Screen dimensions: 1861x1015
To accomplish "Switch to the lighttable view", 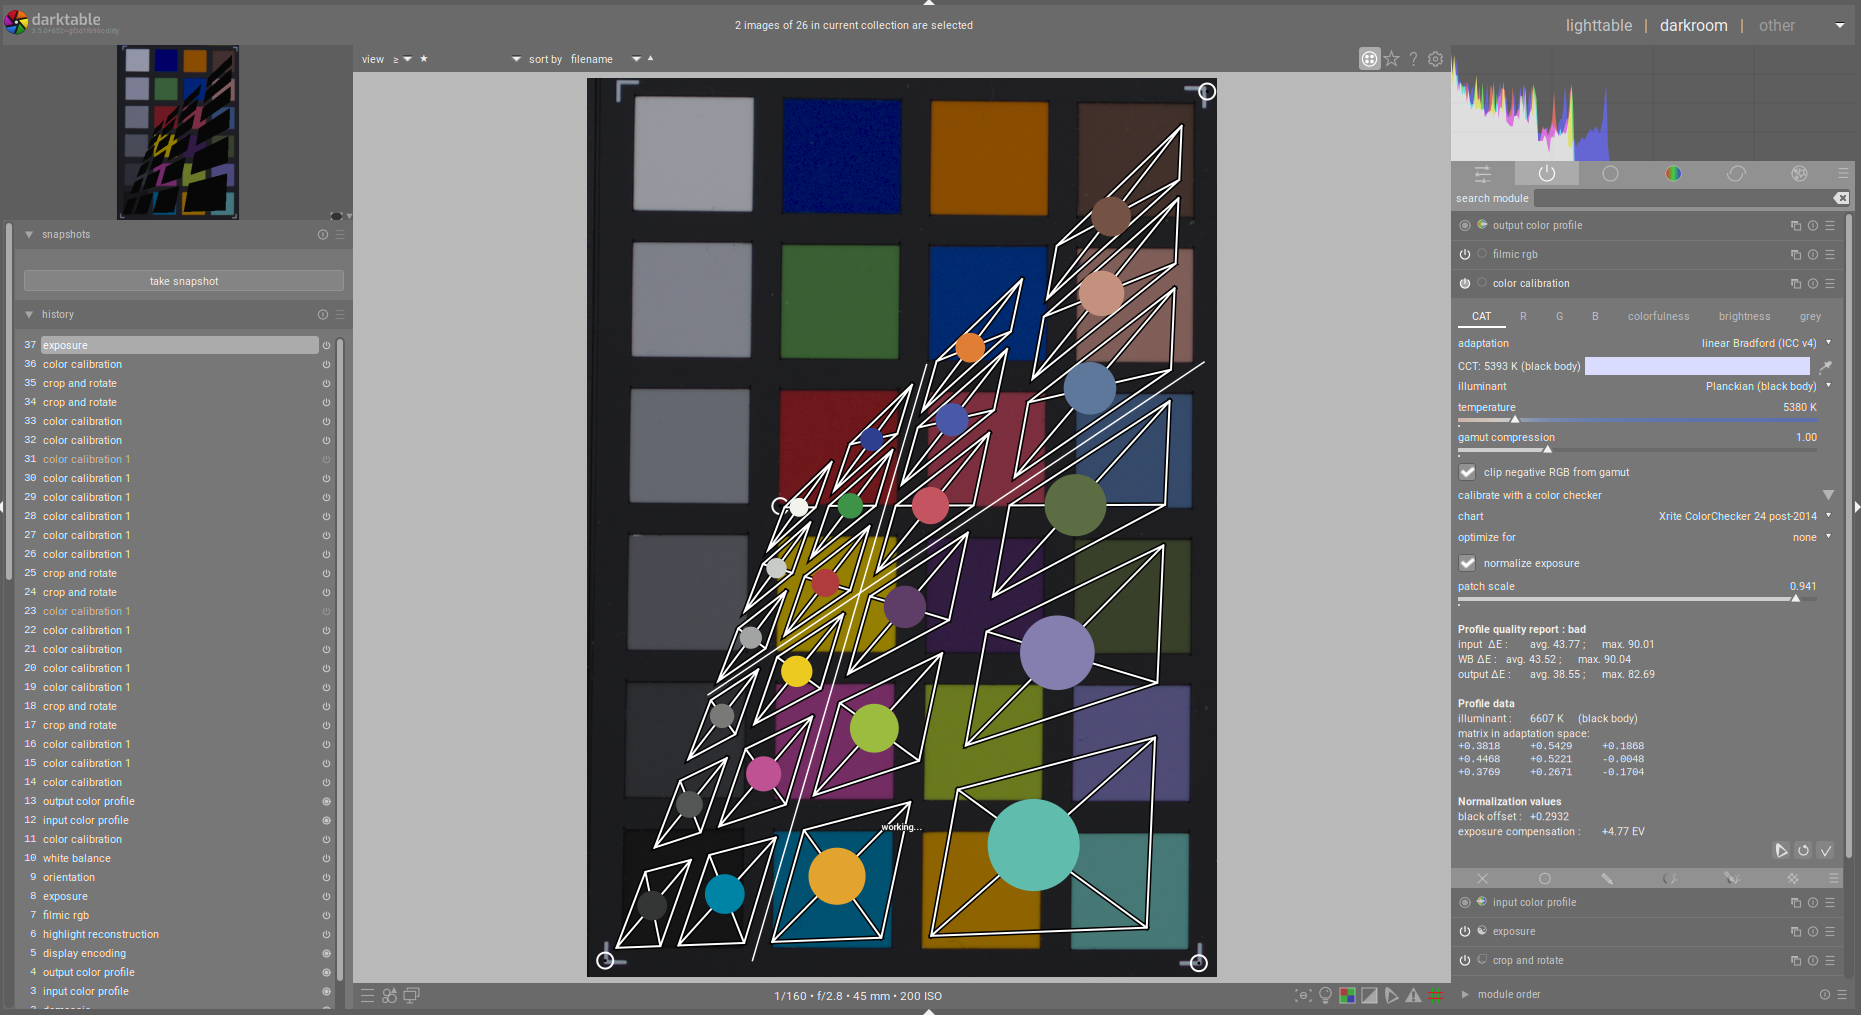I will (x=1598, y=25).
